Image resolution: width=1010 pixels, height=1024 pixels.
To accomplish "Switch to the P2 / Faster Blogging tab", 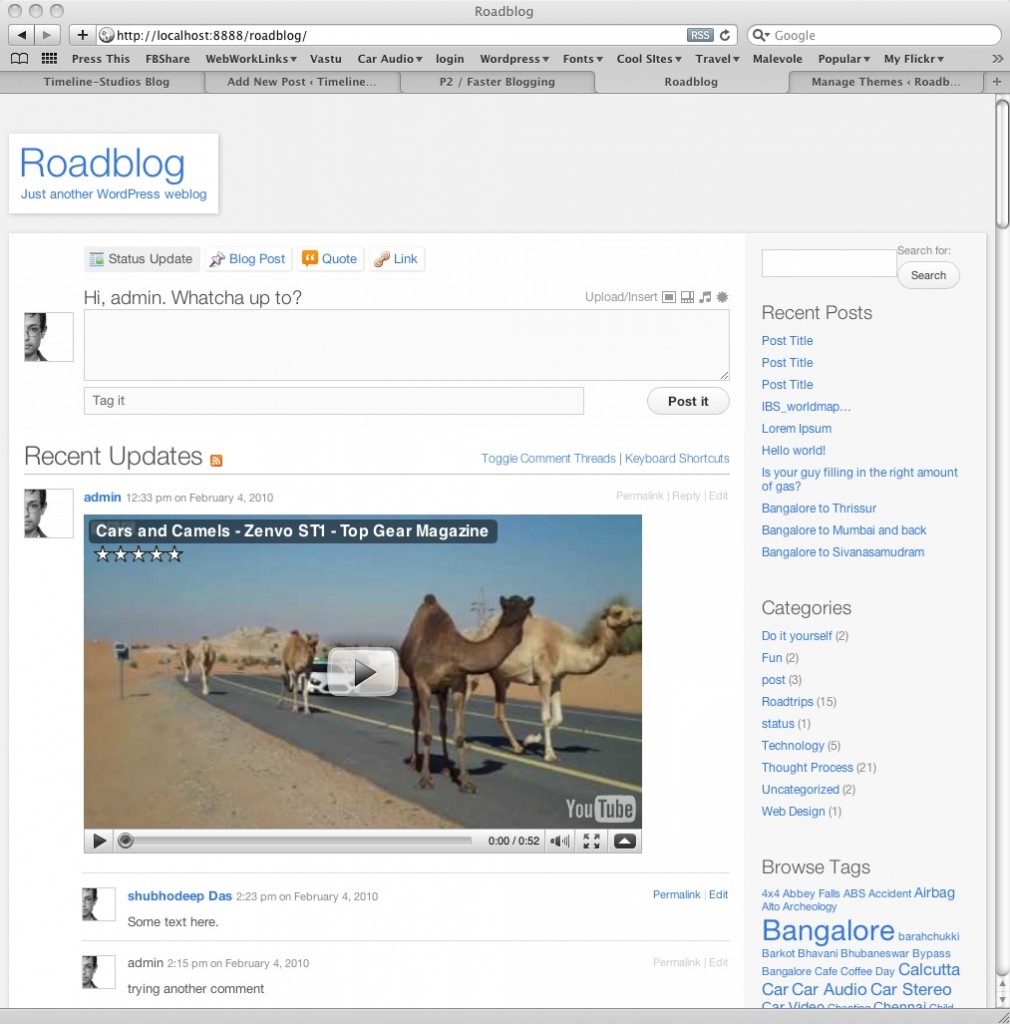I will [497, 82].
